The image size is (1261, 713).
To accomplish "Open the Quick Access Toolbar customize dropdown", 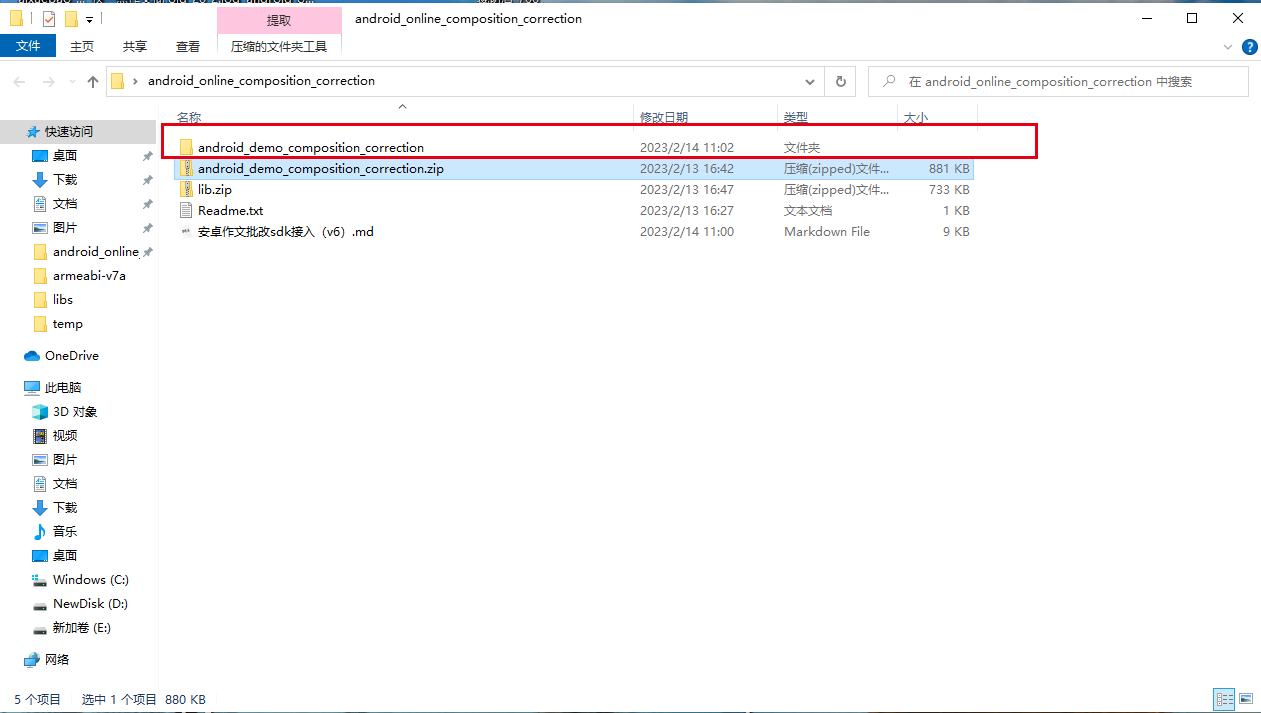I will tap(89, 19).
